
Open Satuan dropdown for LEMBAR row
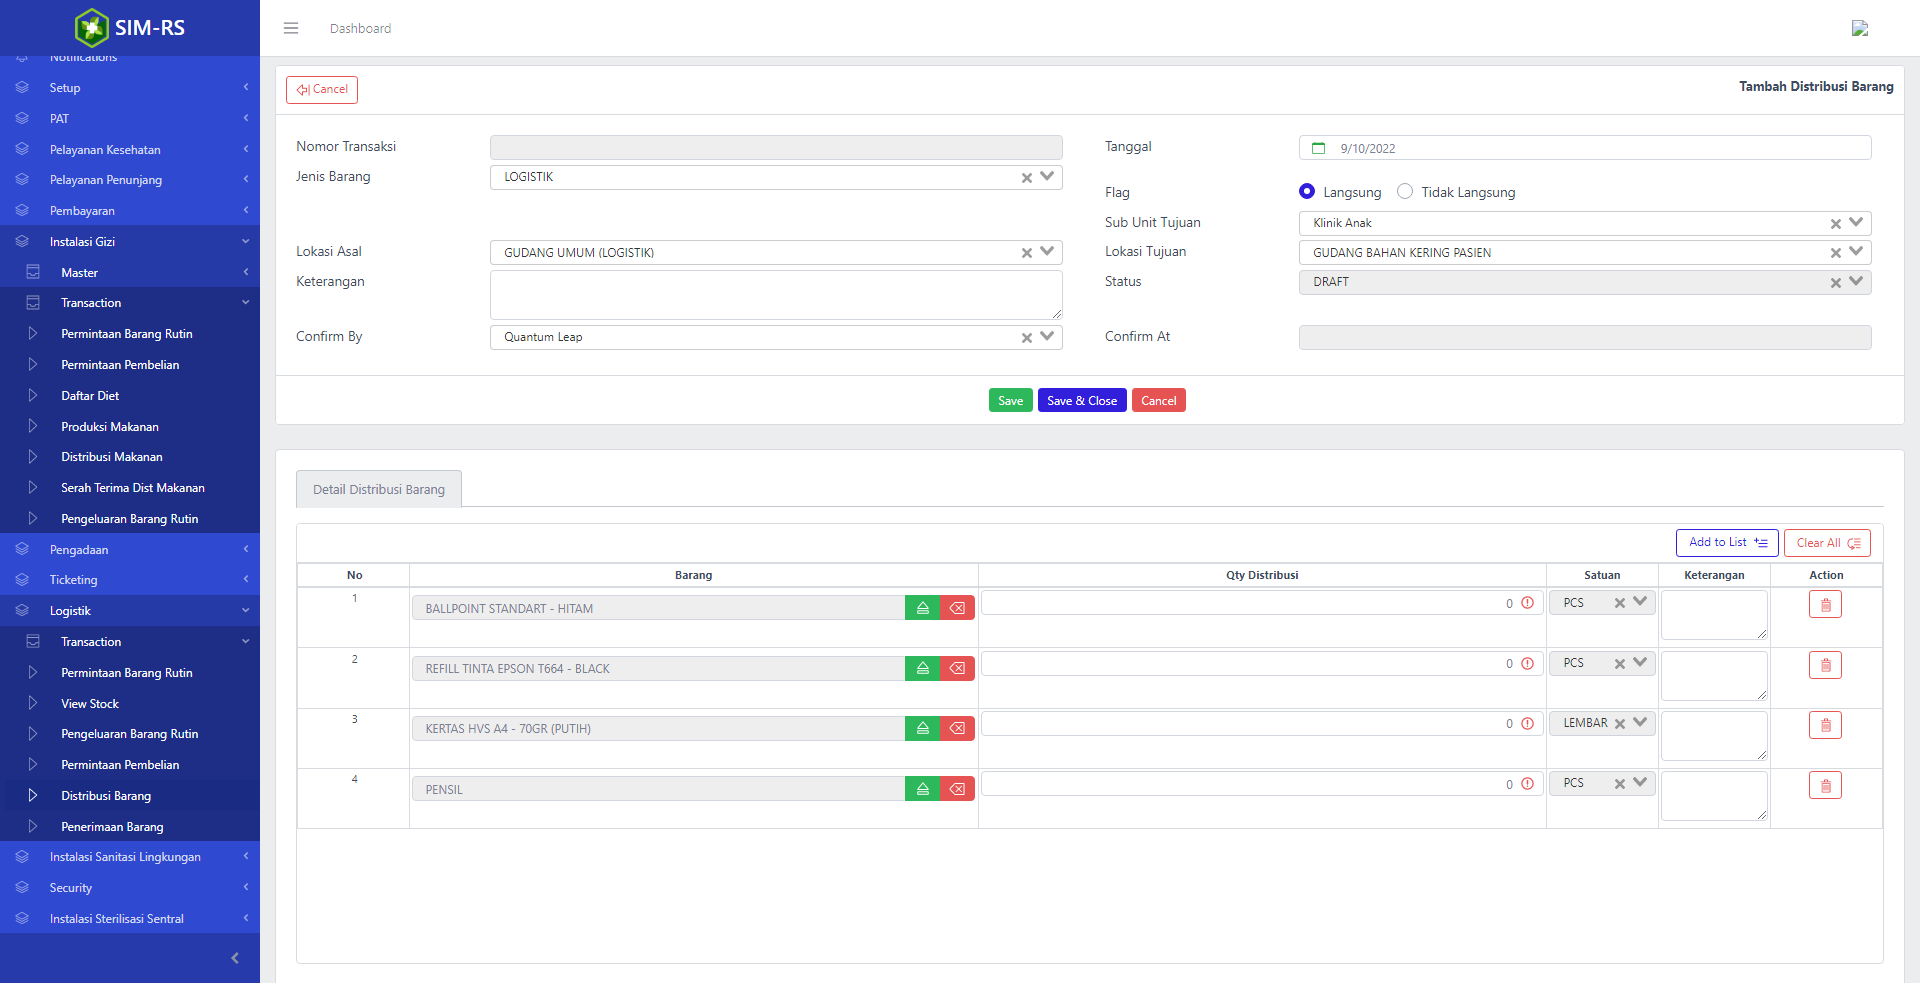[x=1640, y=722]
